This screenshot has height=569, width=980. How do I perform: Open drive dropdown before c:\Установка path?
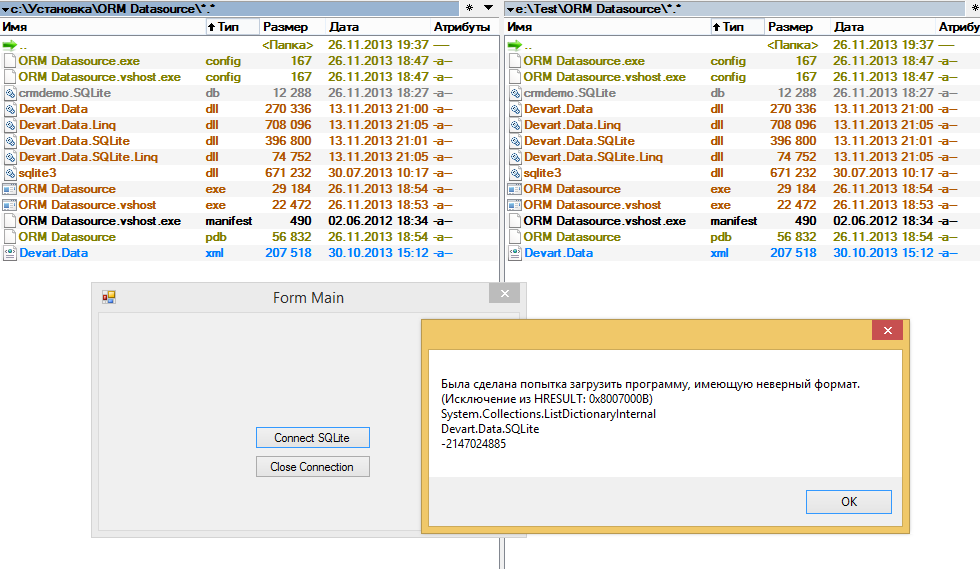(x=5, y=9)
